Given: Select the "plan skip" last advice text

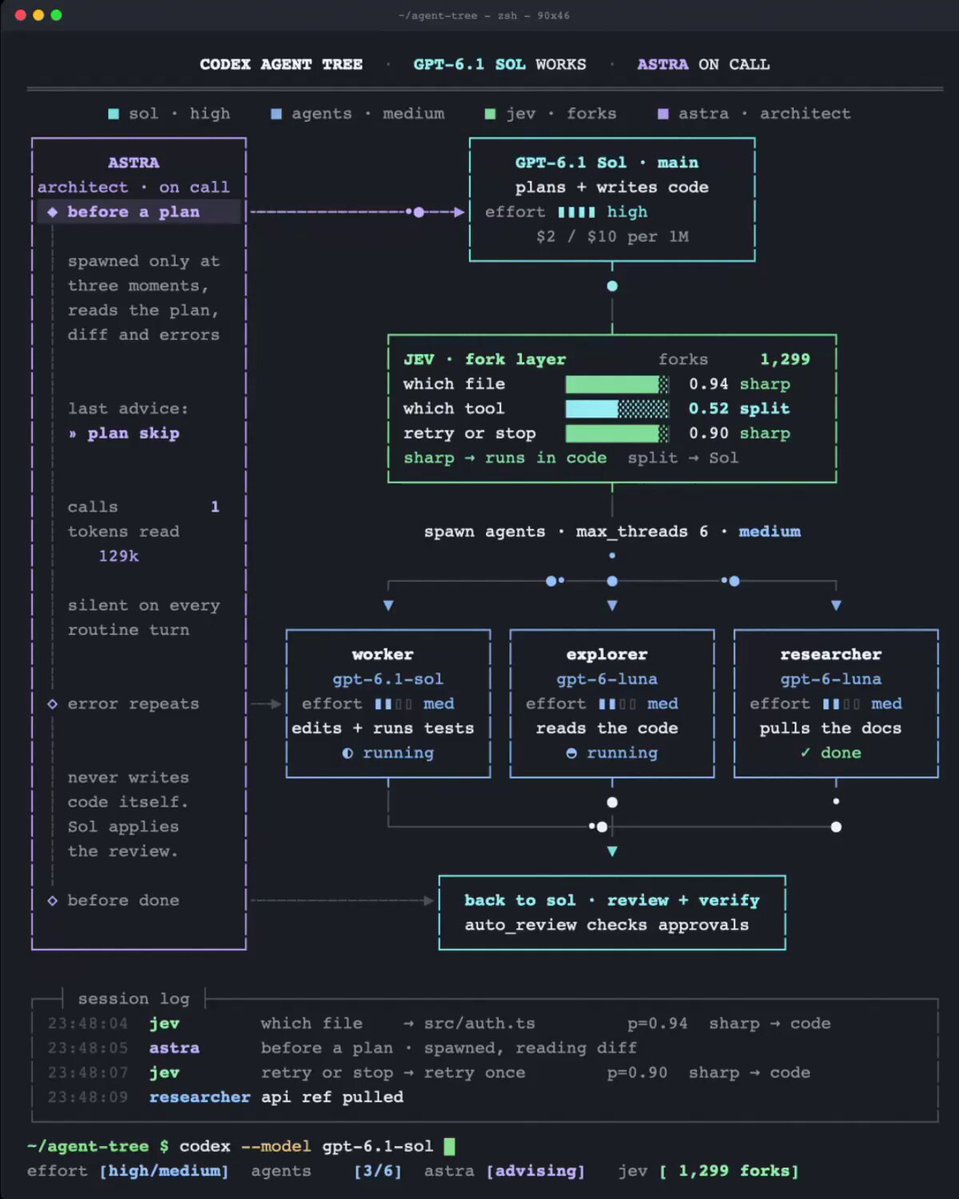Looking at the screenshot, I should coord(133,434).
